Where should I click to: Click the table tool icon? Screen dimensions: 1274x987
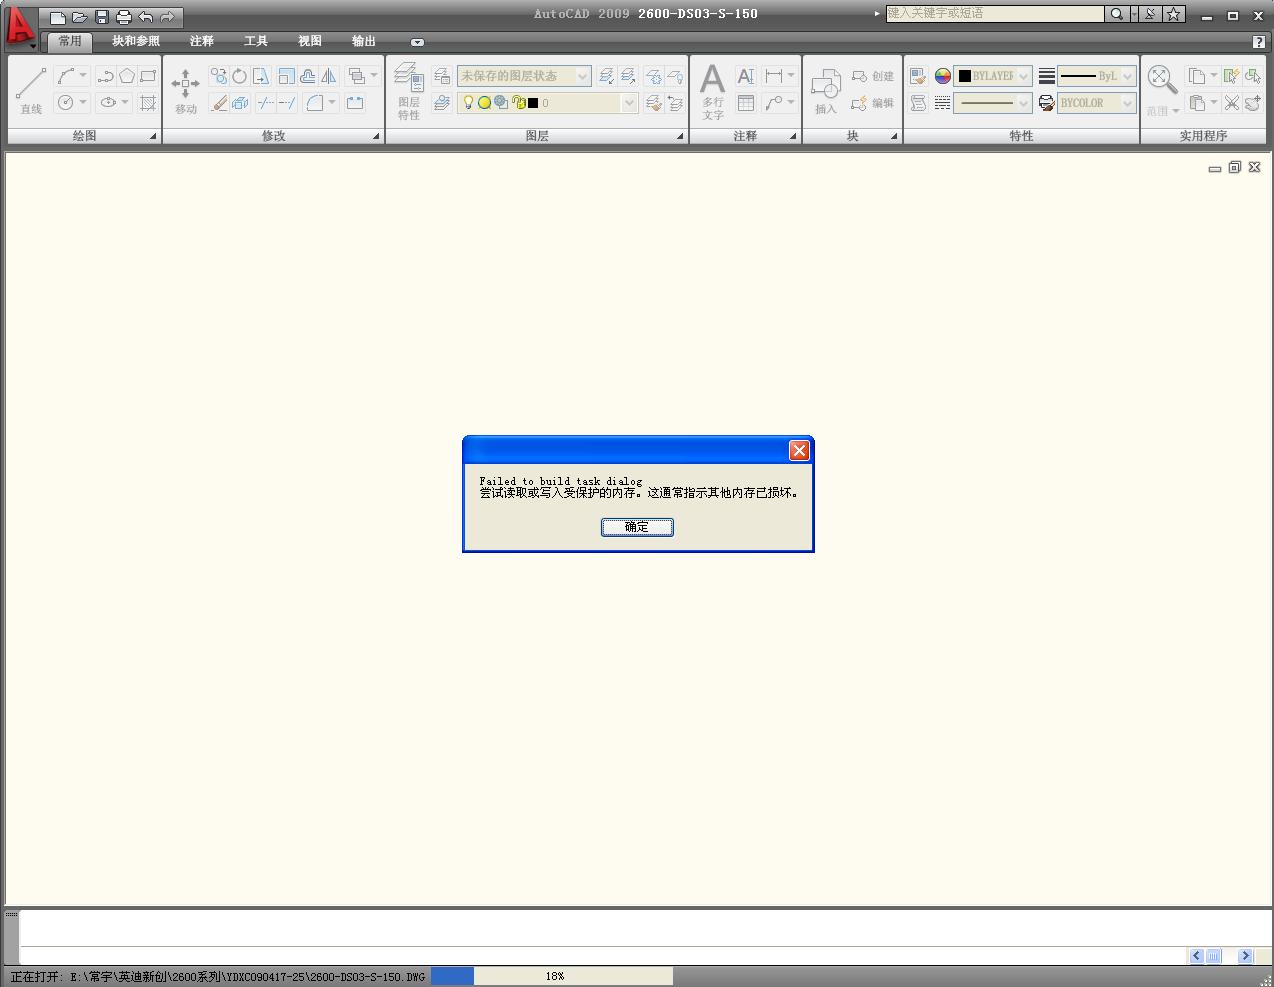746,102
